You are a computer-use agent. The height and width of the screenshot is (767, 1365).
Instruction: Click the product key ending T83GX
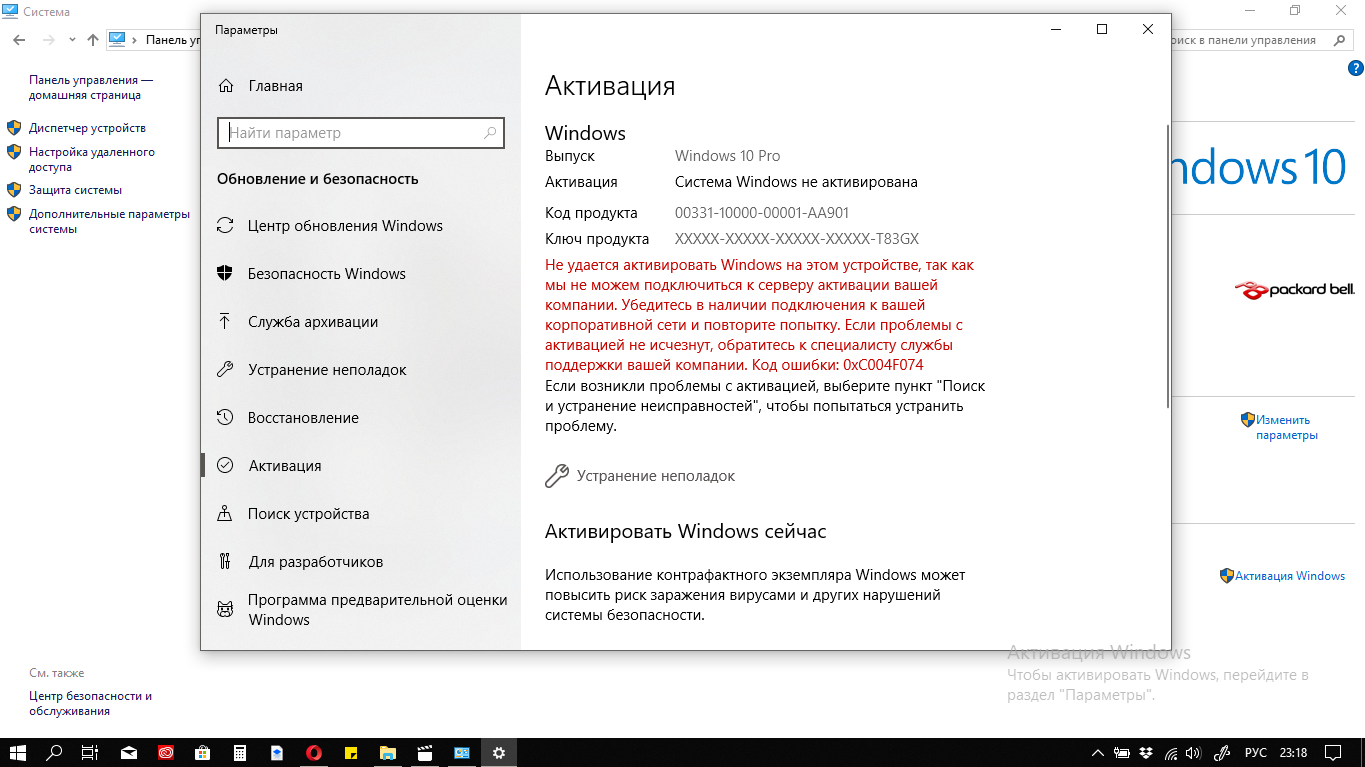tap(796, 239)
